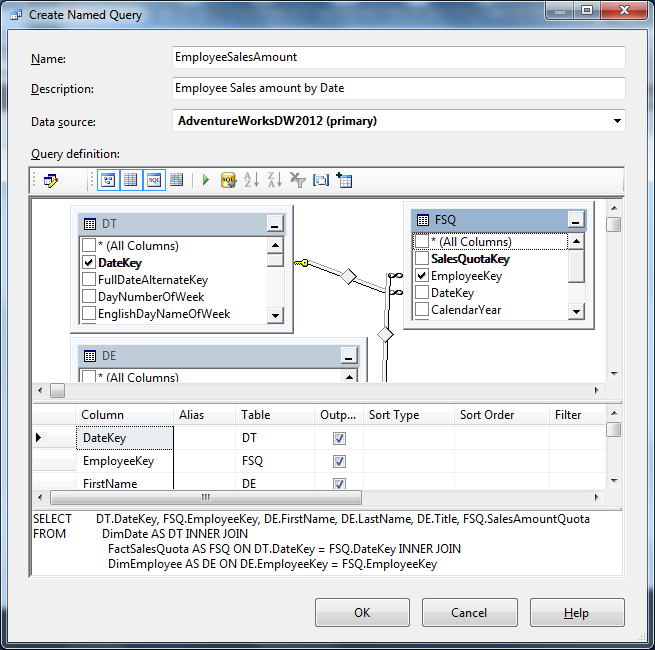Click DT column list up arrow

click(x=275, y=245)
